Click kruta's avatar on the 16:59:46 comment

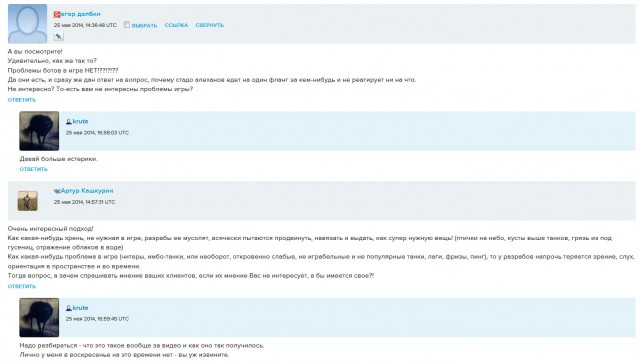pos(39,318)
